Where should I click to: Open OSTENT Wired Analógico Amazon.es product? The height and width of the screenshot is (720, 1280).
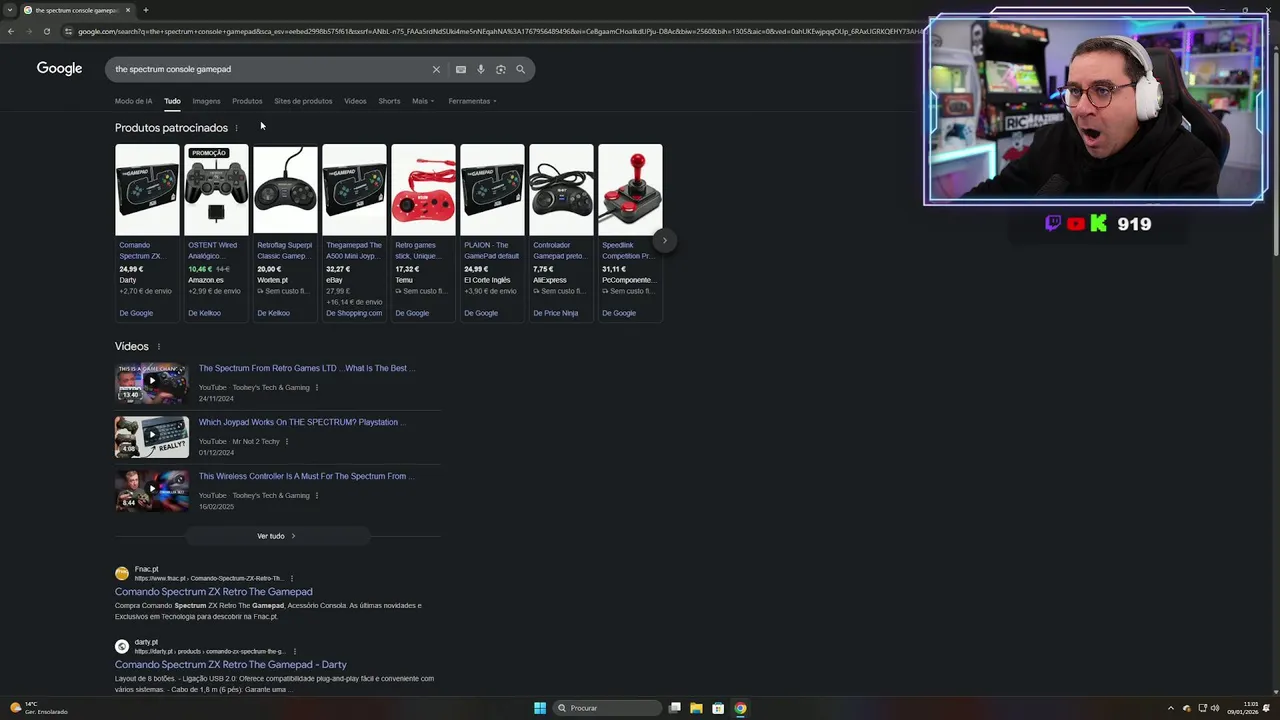pos(216,232)
